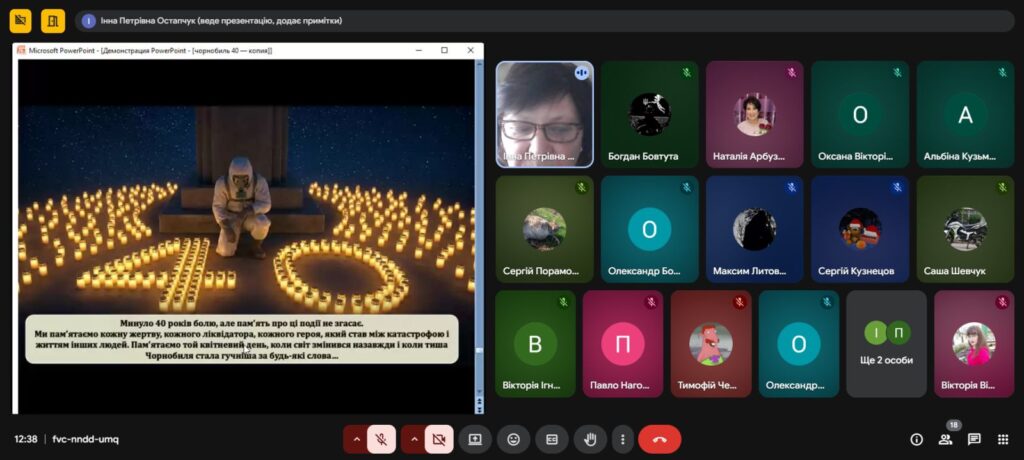This screenshot has height=460, width=1024.
Task: Open the three-dot more options menu
Action: (x=623, y=439)
